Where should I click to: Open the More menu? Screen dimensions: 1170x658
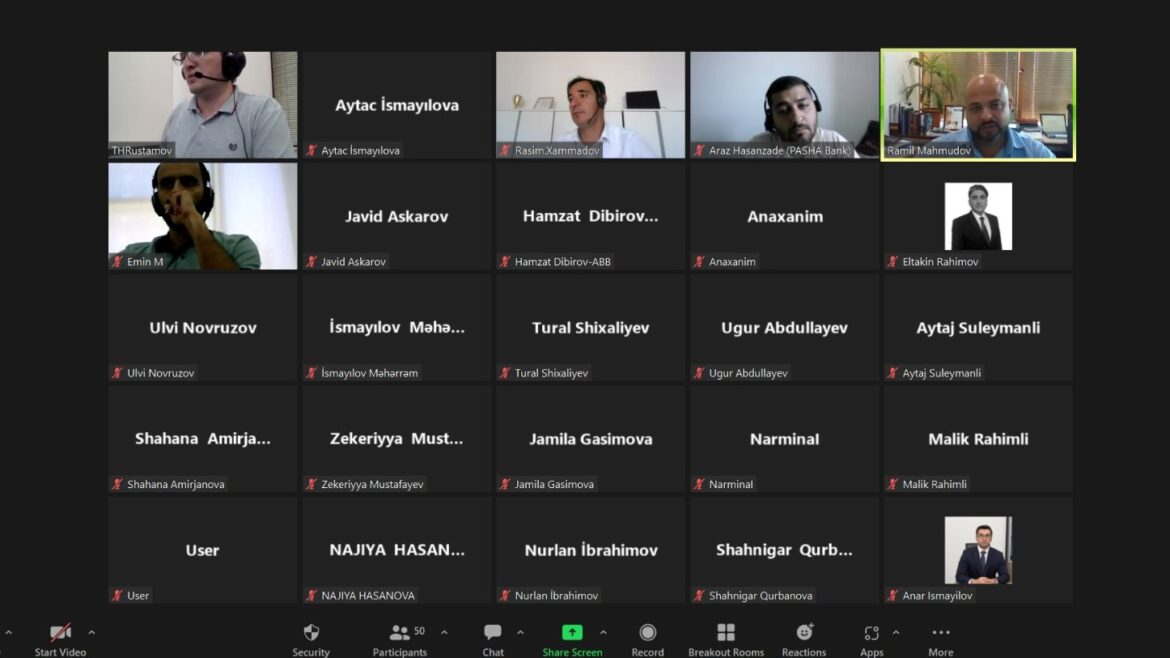(940, 633)
